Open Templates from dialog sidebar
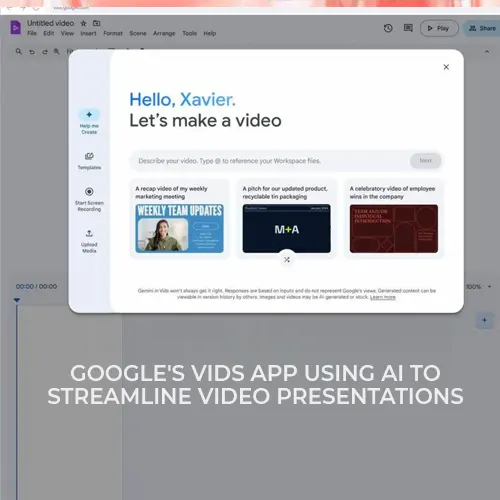This screenshot has height=500, width=500. [89, 161]
